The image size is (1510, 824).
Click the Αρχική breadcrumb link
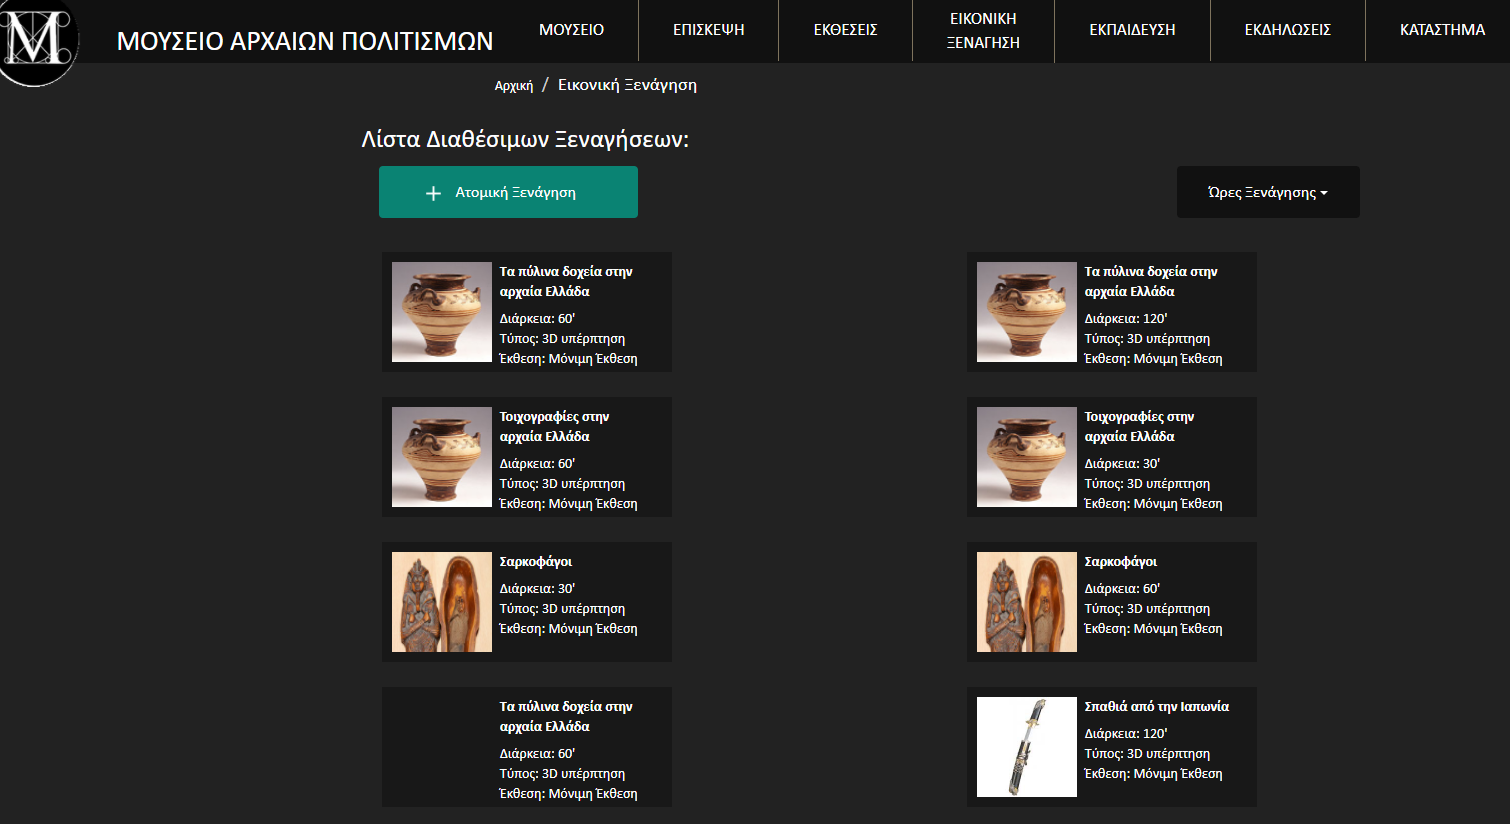514,86
